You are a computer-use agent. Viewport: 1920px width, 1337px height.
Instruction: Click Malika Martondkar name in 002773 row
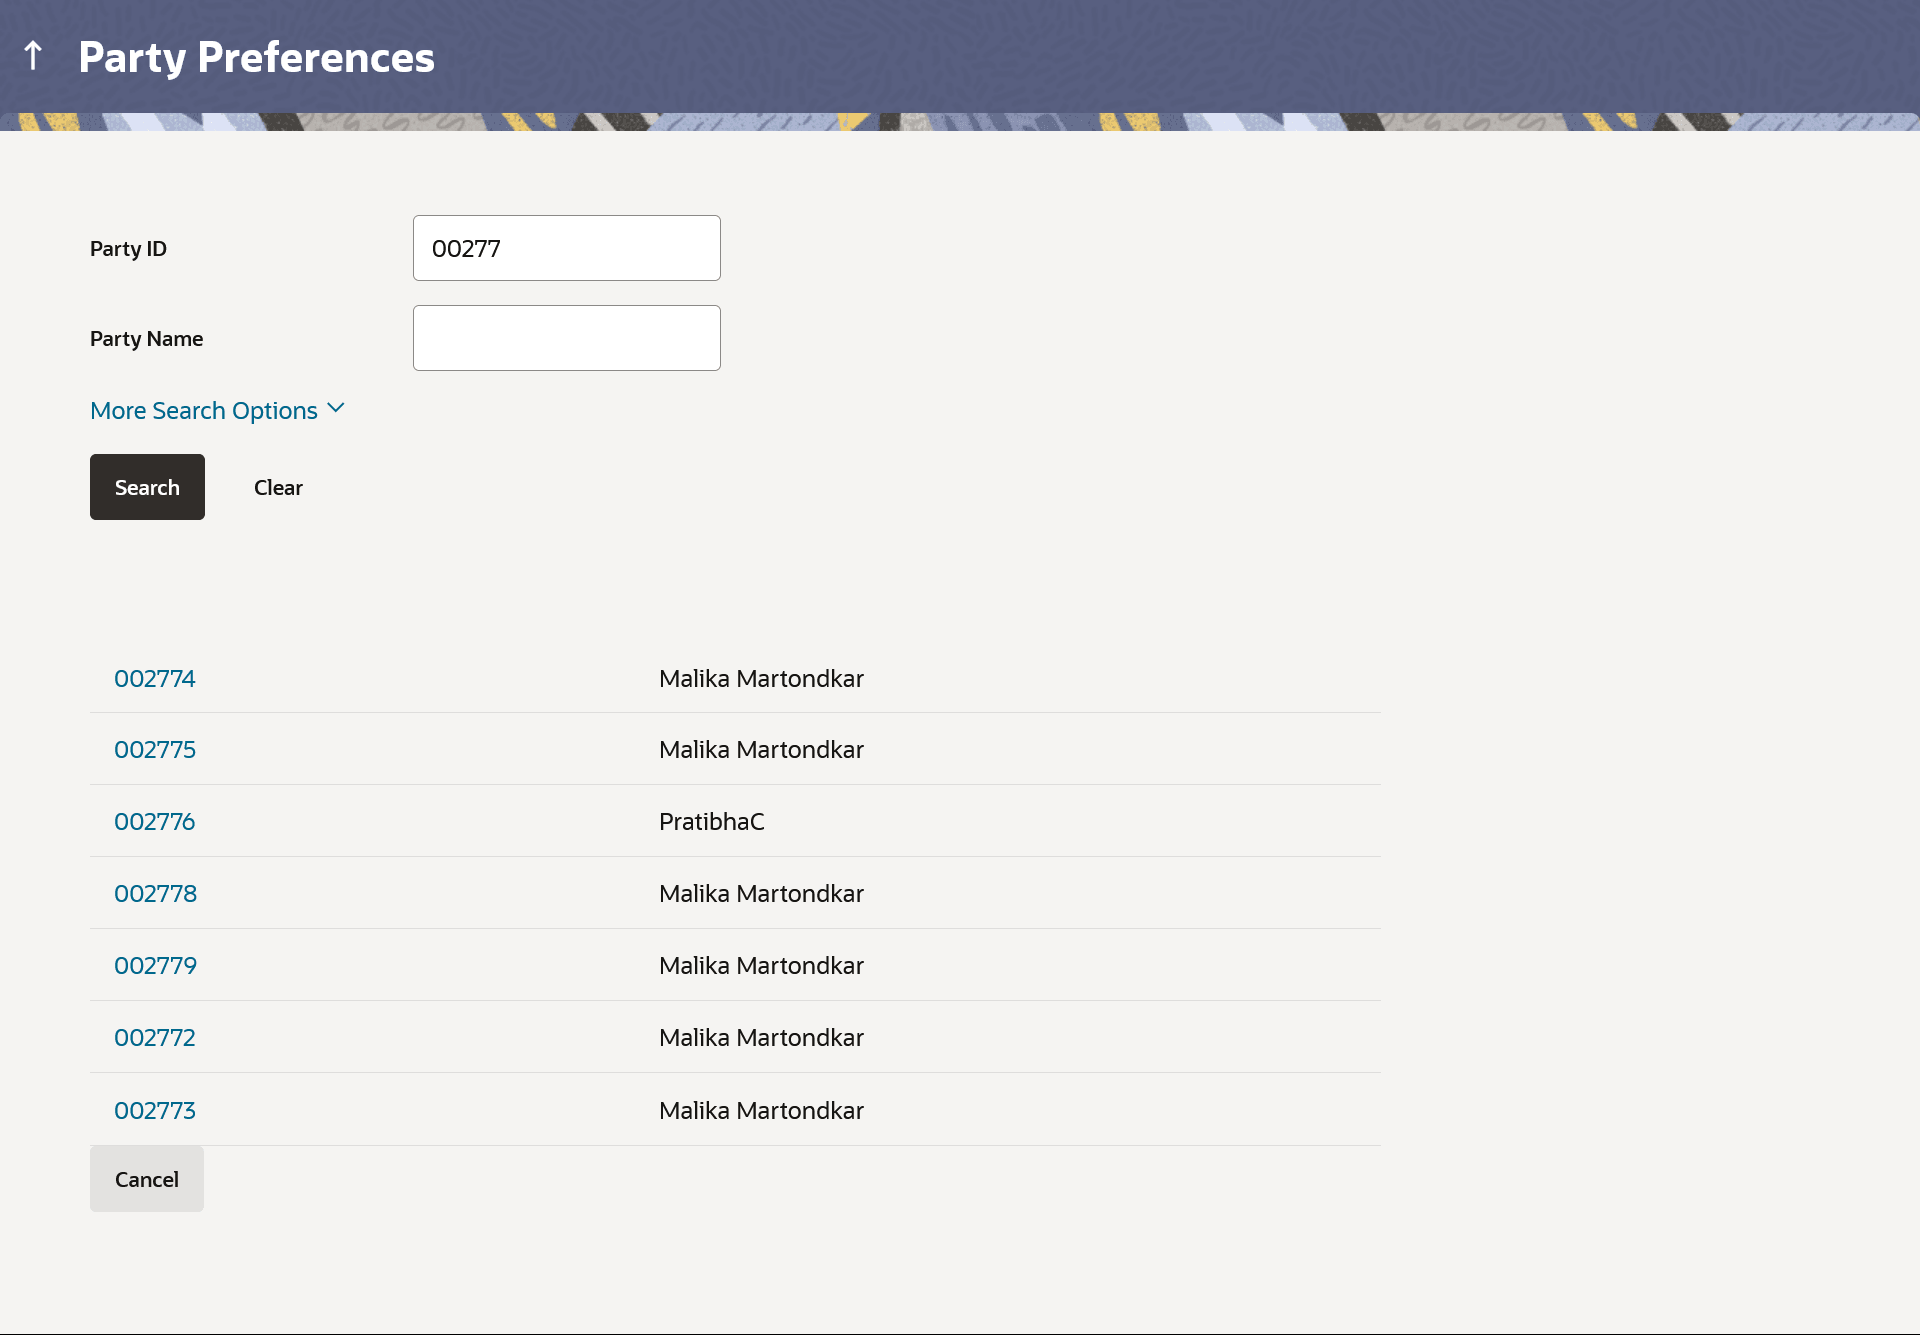click(x=761, y=1111)
